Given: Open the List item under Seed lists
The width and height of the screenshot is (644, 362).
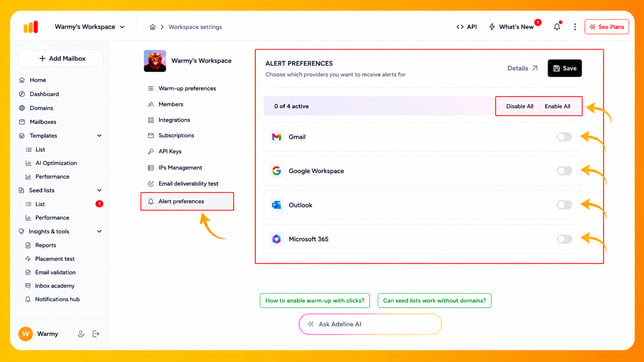Looking at the screenshot, I should [36, 204].
